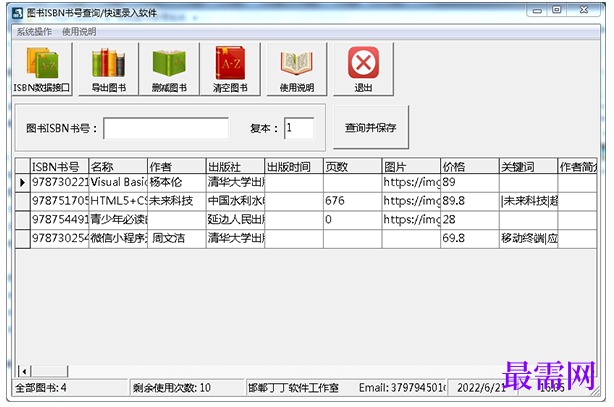Select the row header of HTML5+CSS row
Image resolution: width=614 pixels, height=407 pixels.
coord(23,201)
